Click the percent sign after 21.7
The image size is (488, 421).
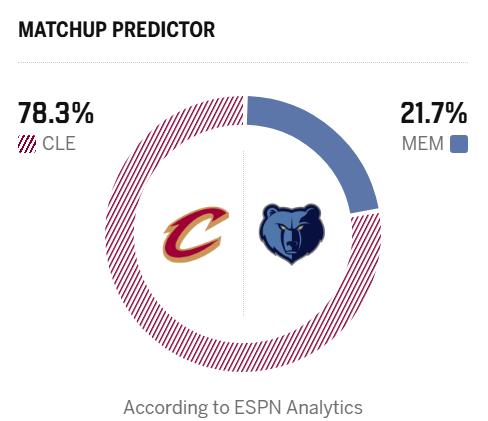[457, 113]
